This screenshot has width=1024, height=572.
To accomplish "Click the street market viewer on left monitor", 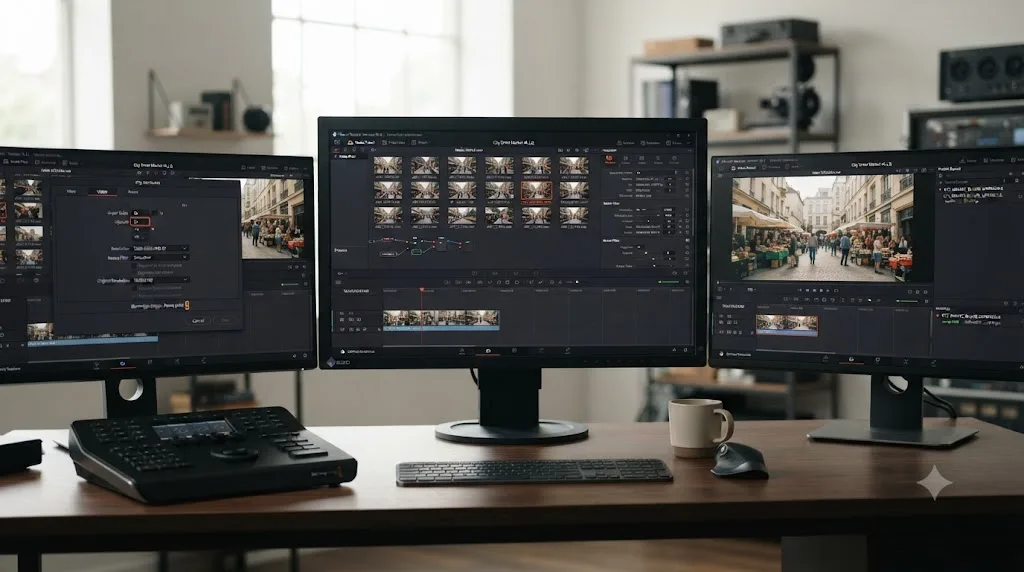I will [273, 218].
